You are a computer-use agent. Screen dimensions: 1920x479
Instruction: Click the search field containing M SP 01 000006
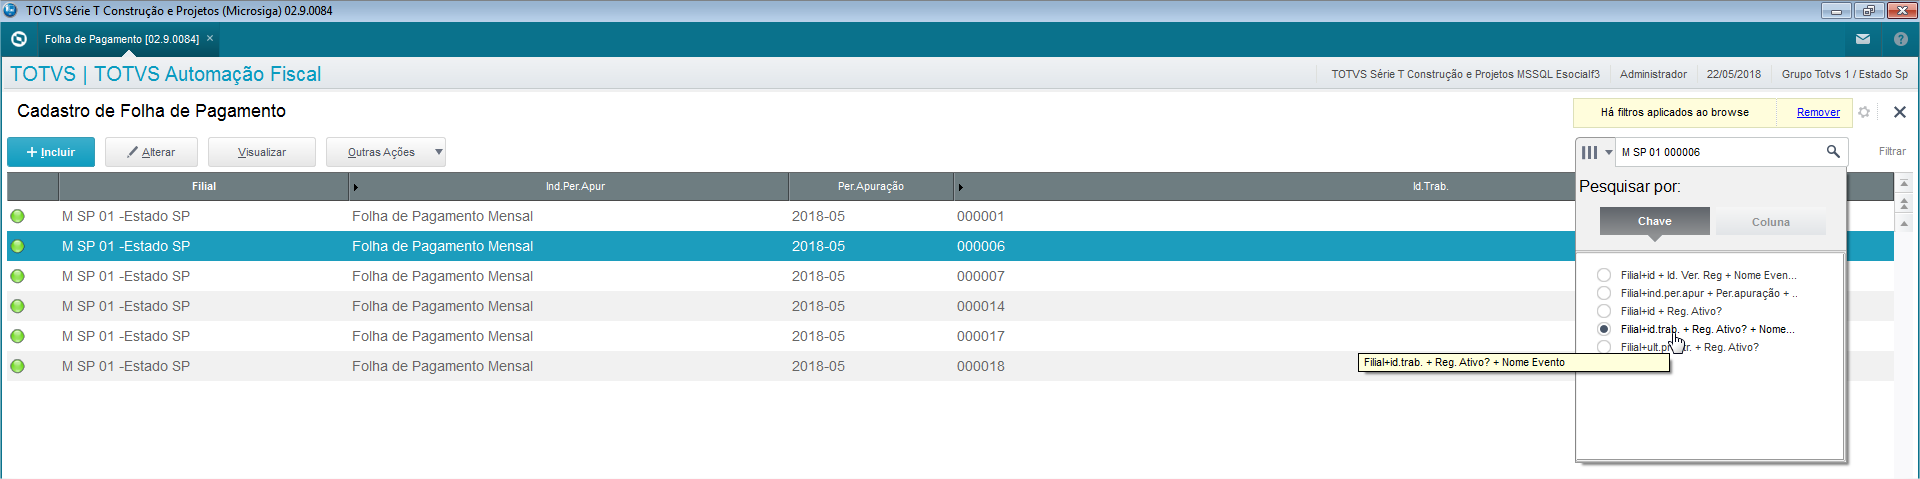(x=1719, y=152)
